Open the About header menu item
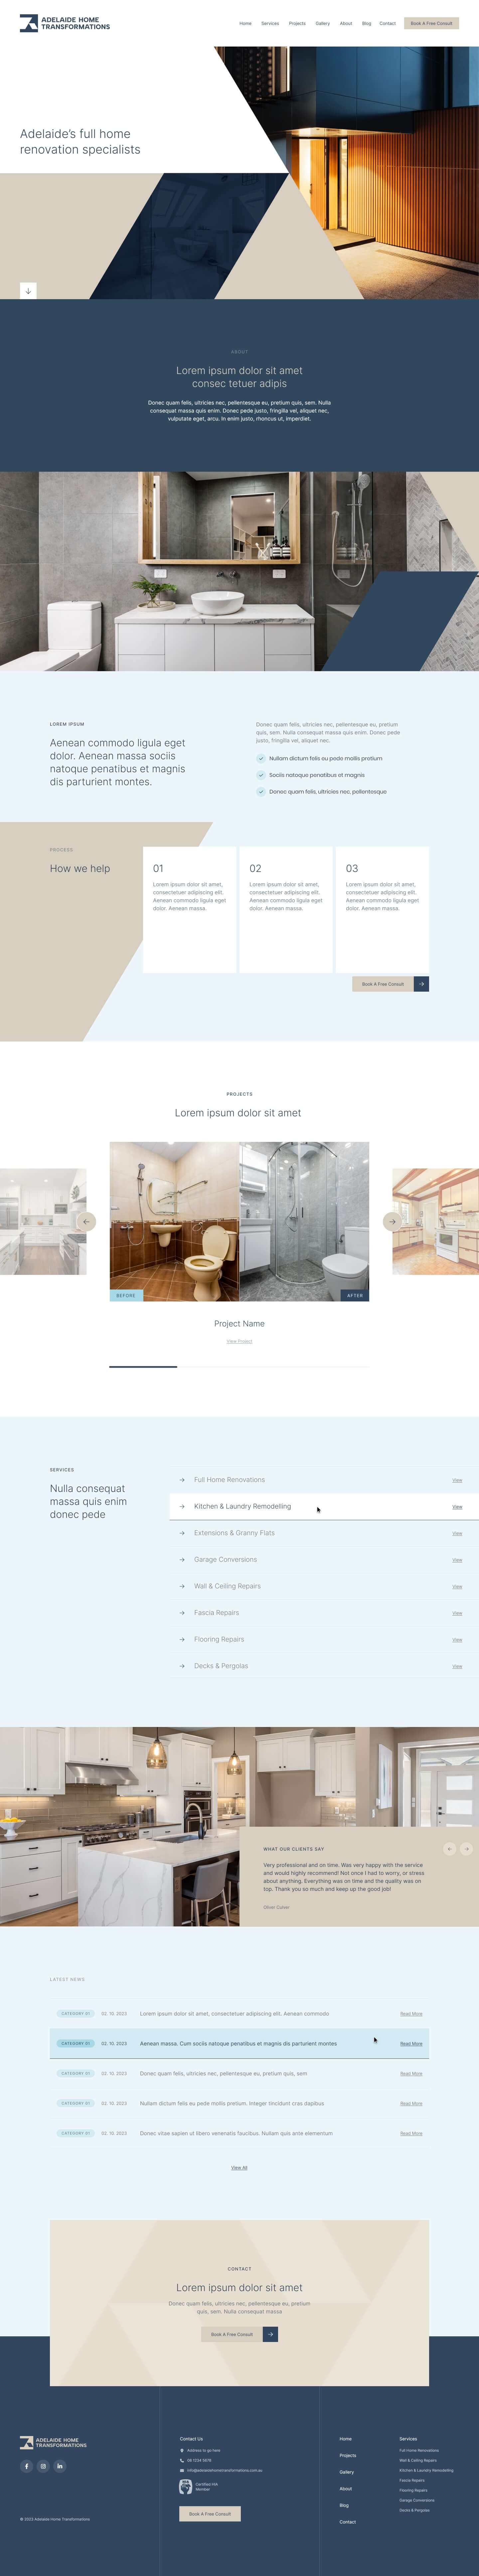Viewport: 479px width, 2576px height. 346,23
